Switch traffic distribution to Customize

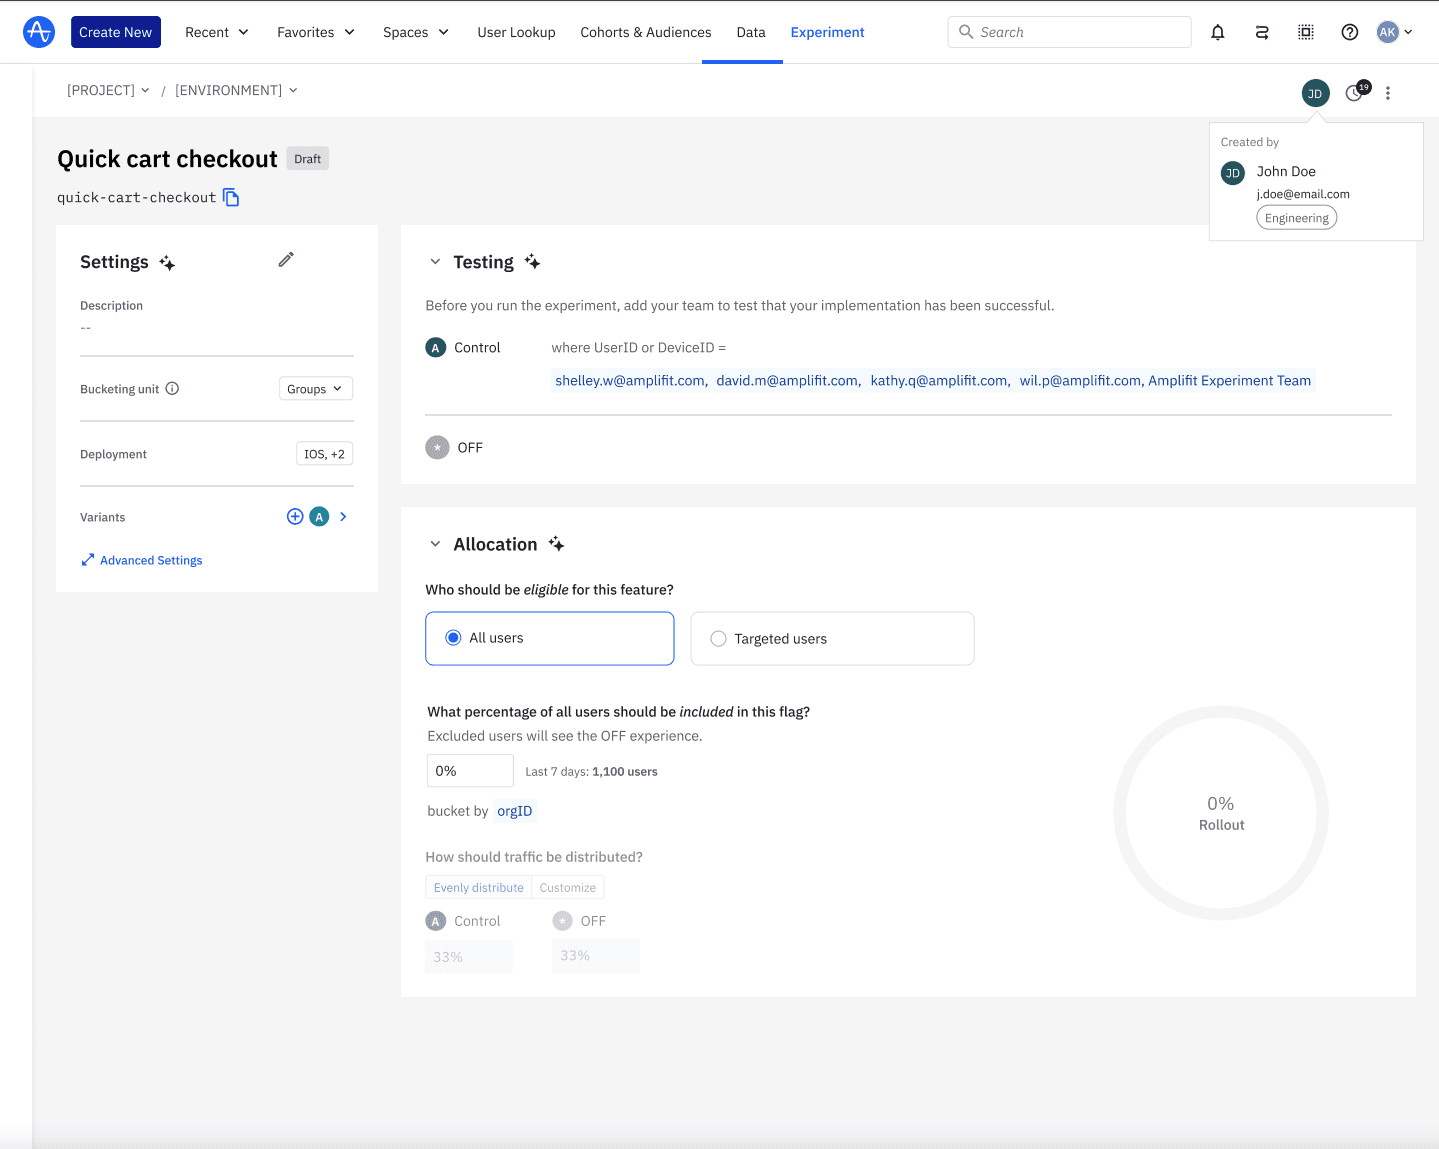[567, 887]
